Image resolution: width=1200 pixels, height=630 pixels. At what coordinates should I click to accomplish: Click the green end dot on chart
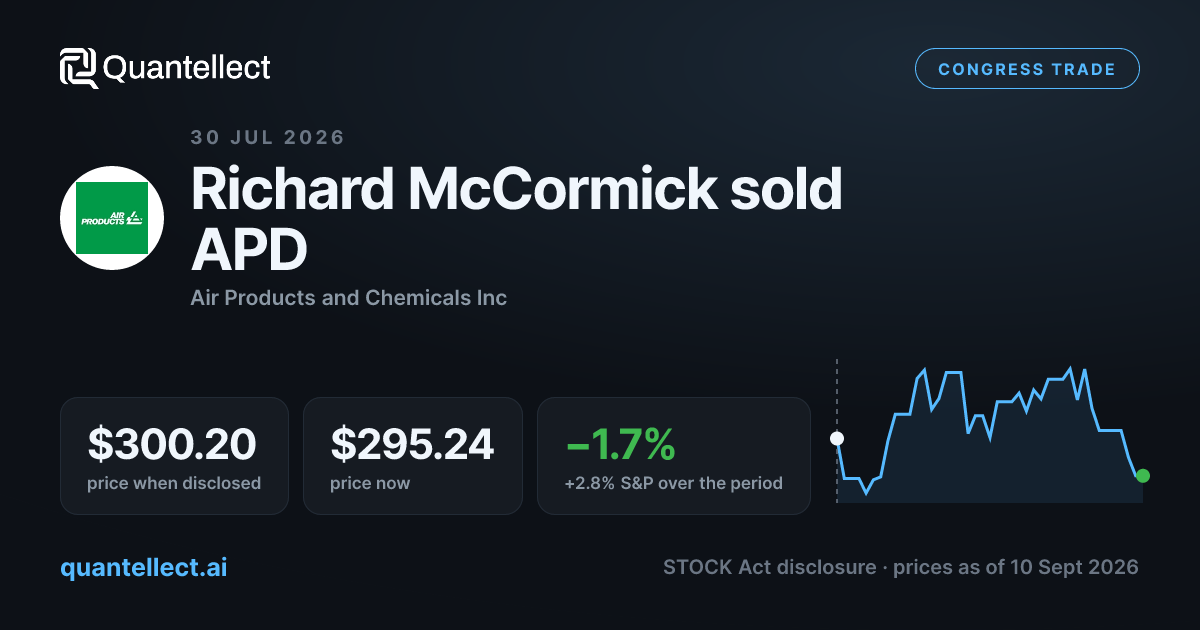tap(1143, 476)
